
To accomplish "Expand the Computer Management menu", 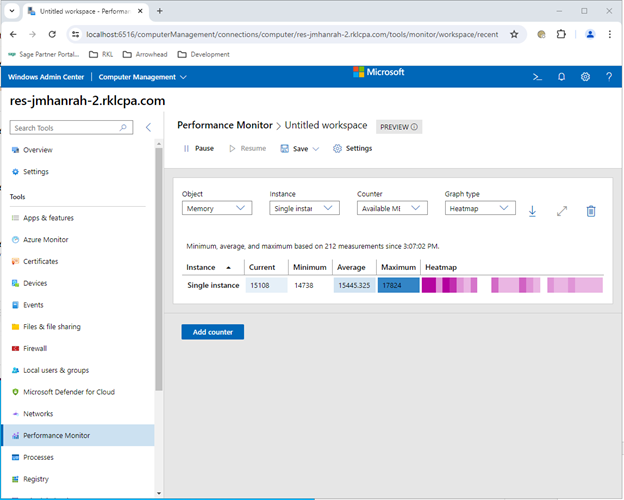I will tap(142, 77).
